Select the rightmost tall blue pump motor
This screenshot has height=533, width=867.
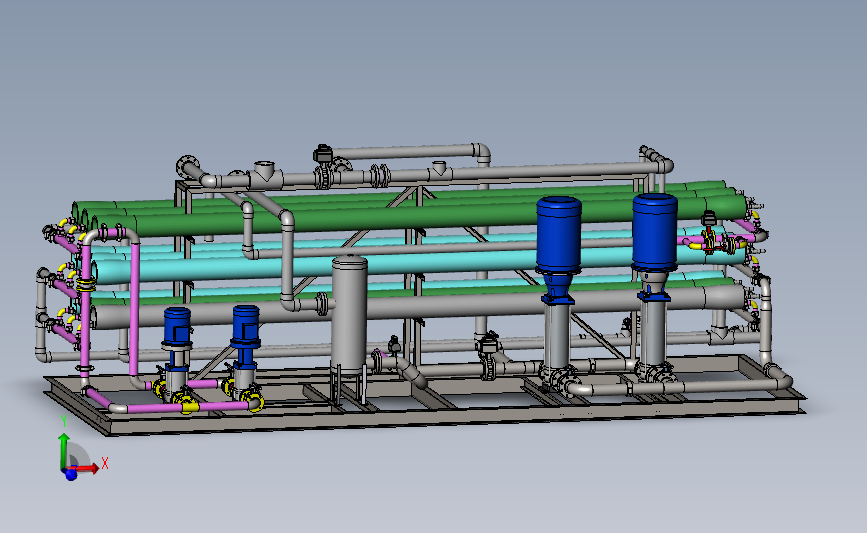pyautogui.click(x=655, y=232)
